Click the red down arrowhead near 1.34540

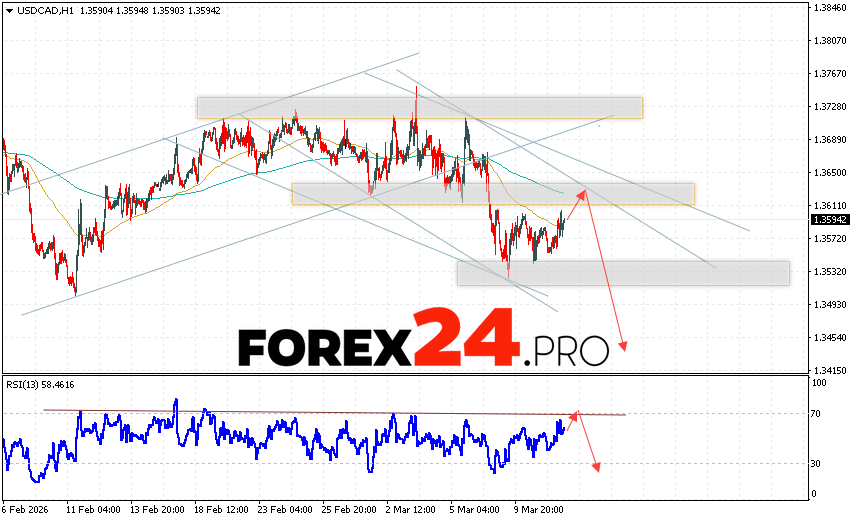pyautogui.click(x=623, y=346)
